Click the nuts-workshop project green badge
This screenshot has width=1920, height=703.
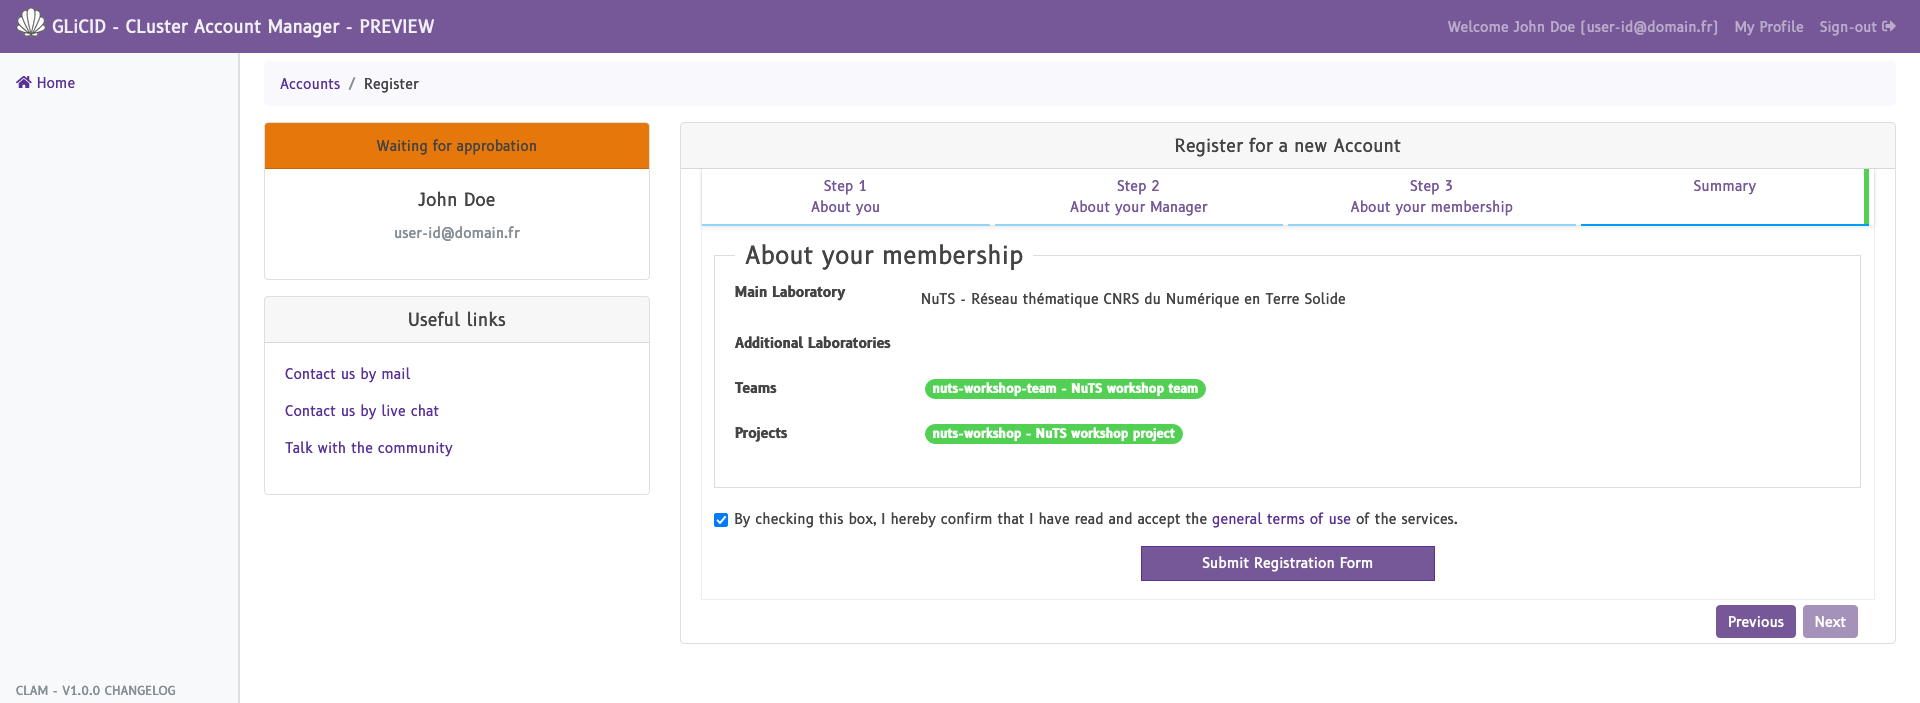pos(1053,434)
